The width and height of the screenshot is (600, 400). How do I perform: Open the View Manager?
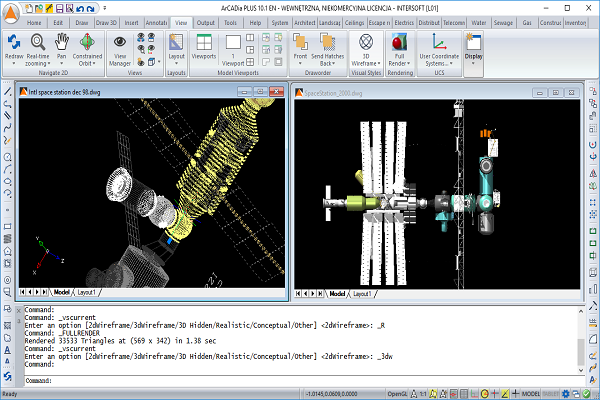119,42
